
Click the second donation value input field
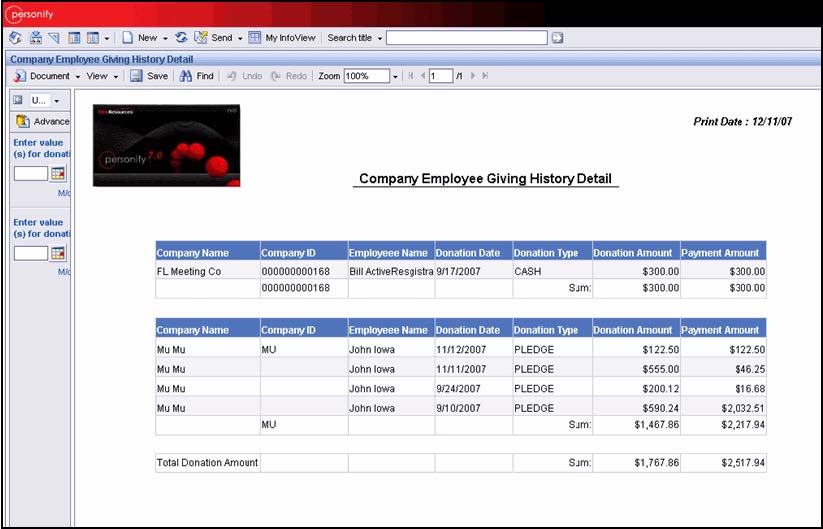[30, 253]
